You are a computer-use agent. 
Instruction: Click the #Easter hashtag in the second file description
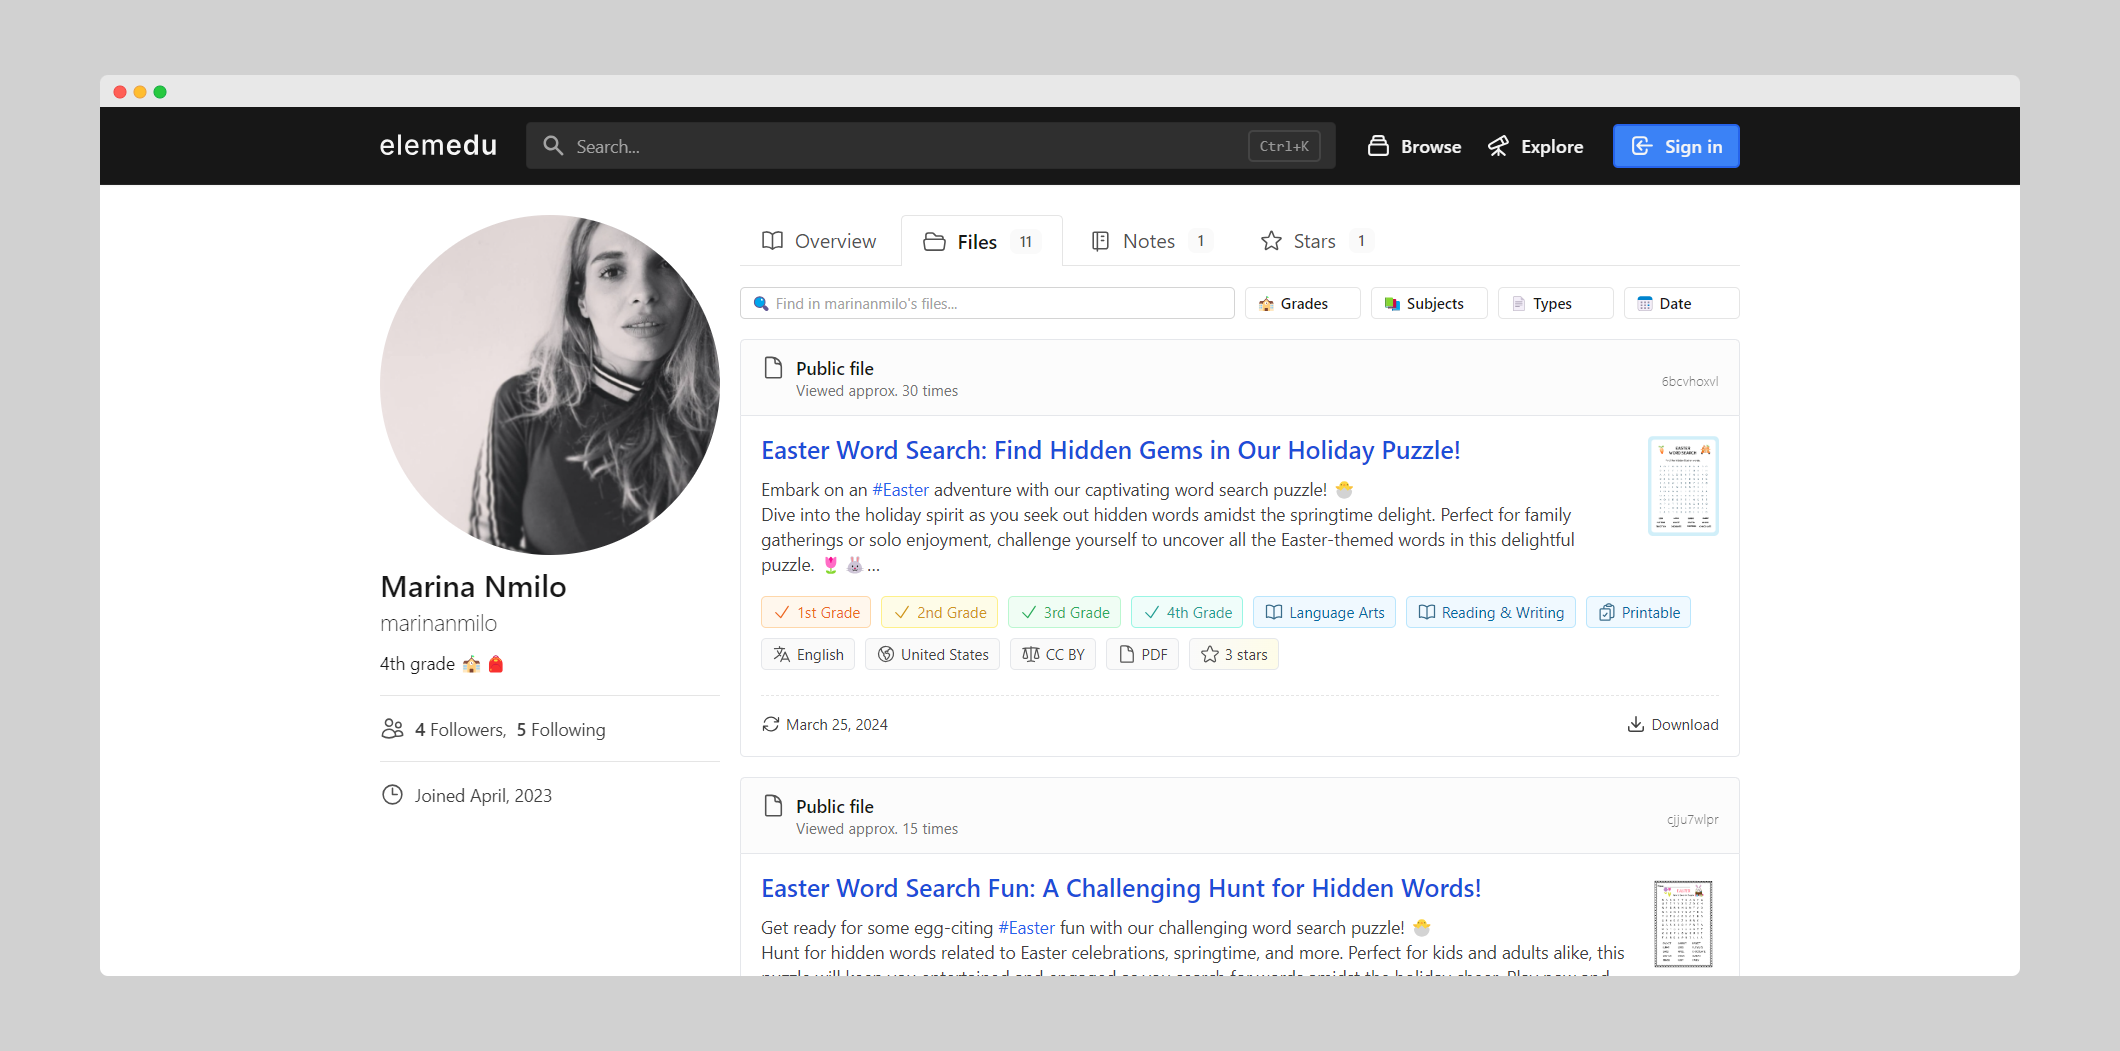(1026, 928)
